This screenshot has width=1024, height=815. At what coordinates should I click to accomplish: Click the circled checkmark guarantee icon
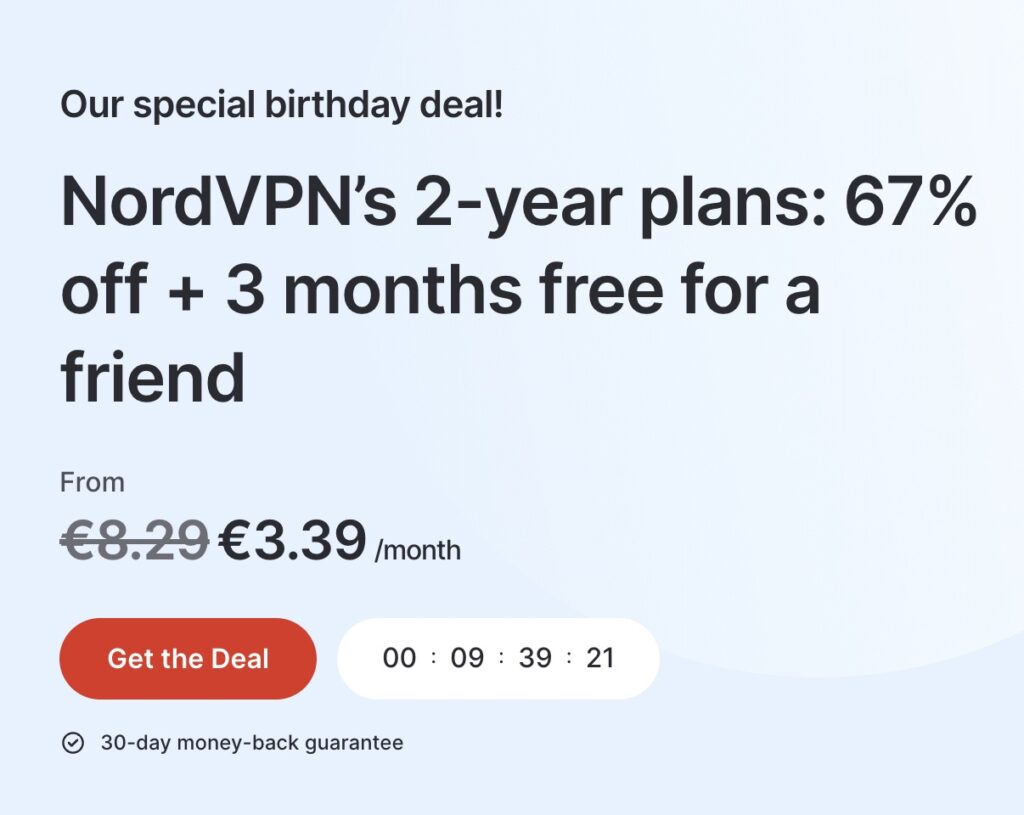click(73, 743)
